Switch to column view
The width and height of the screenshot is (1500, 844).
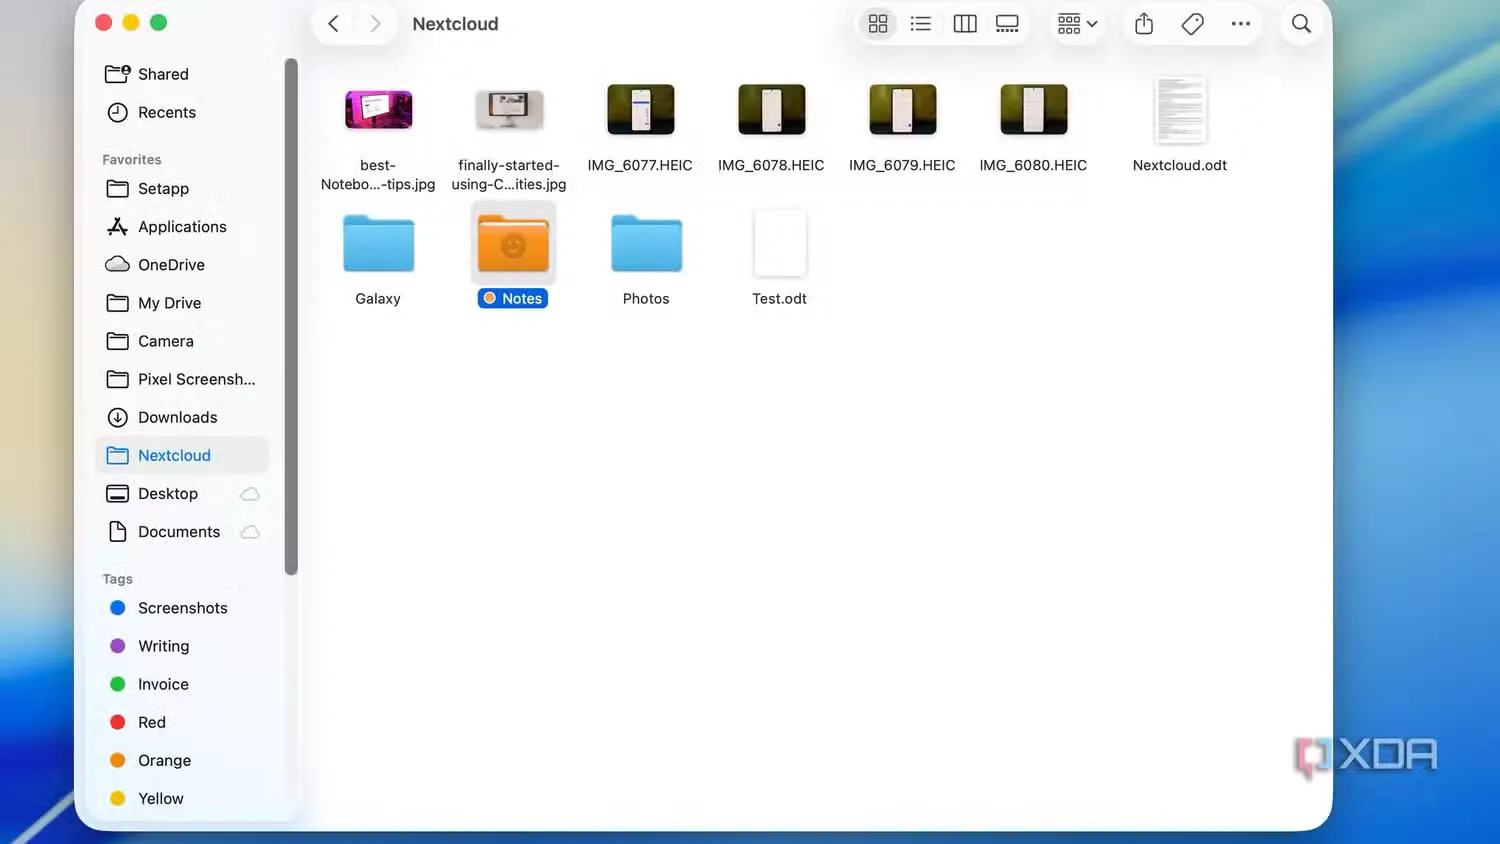click(965, 24)
